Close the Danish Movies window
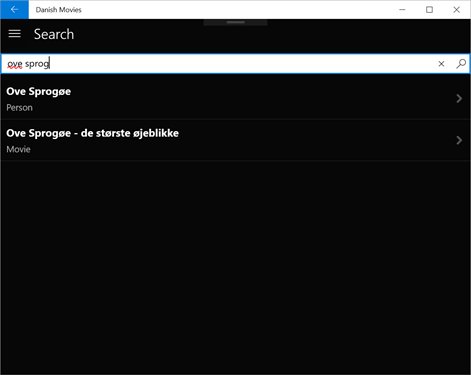 click(x=456, y=10)
